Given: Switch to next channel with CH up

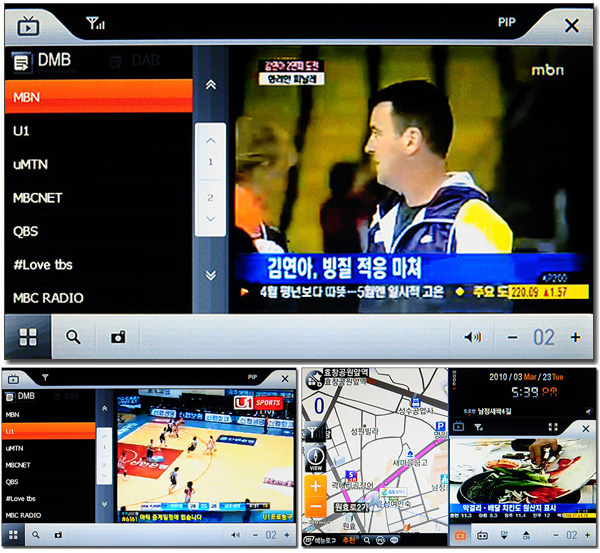Looking at the screenshot, I should pos(527,535).
